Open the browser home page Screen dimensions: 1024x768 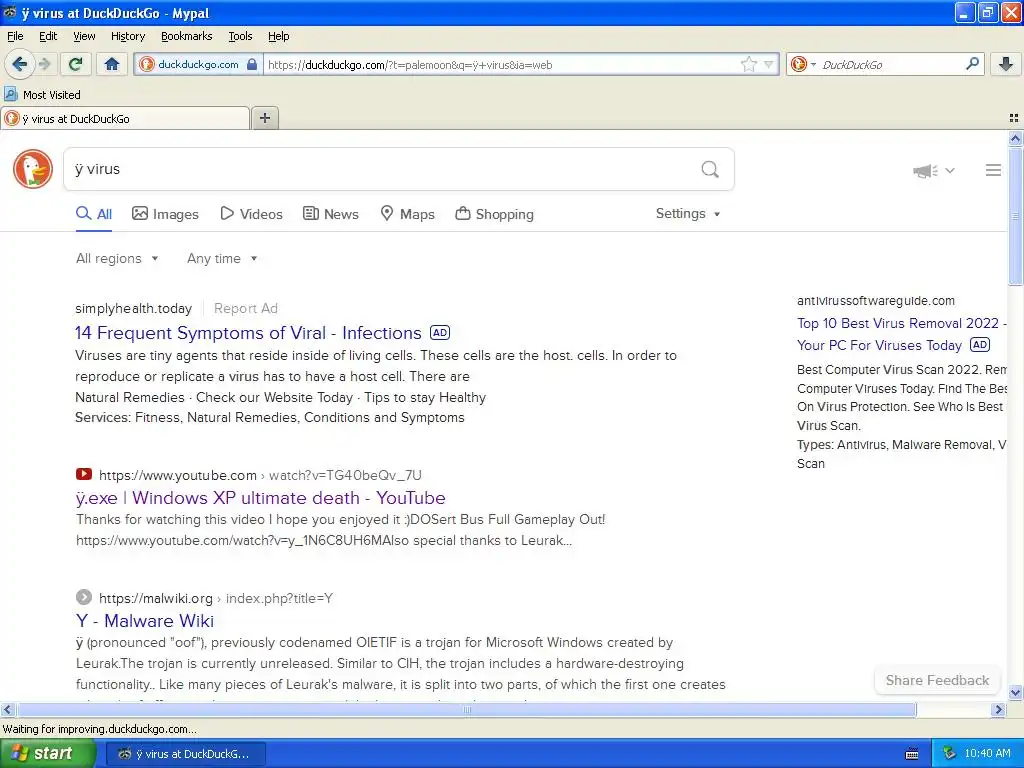[112, 64]
